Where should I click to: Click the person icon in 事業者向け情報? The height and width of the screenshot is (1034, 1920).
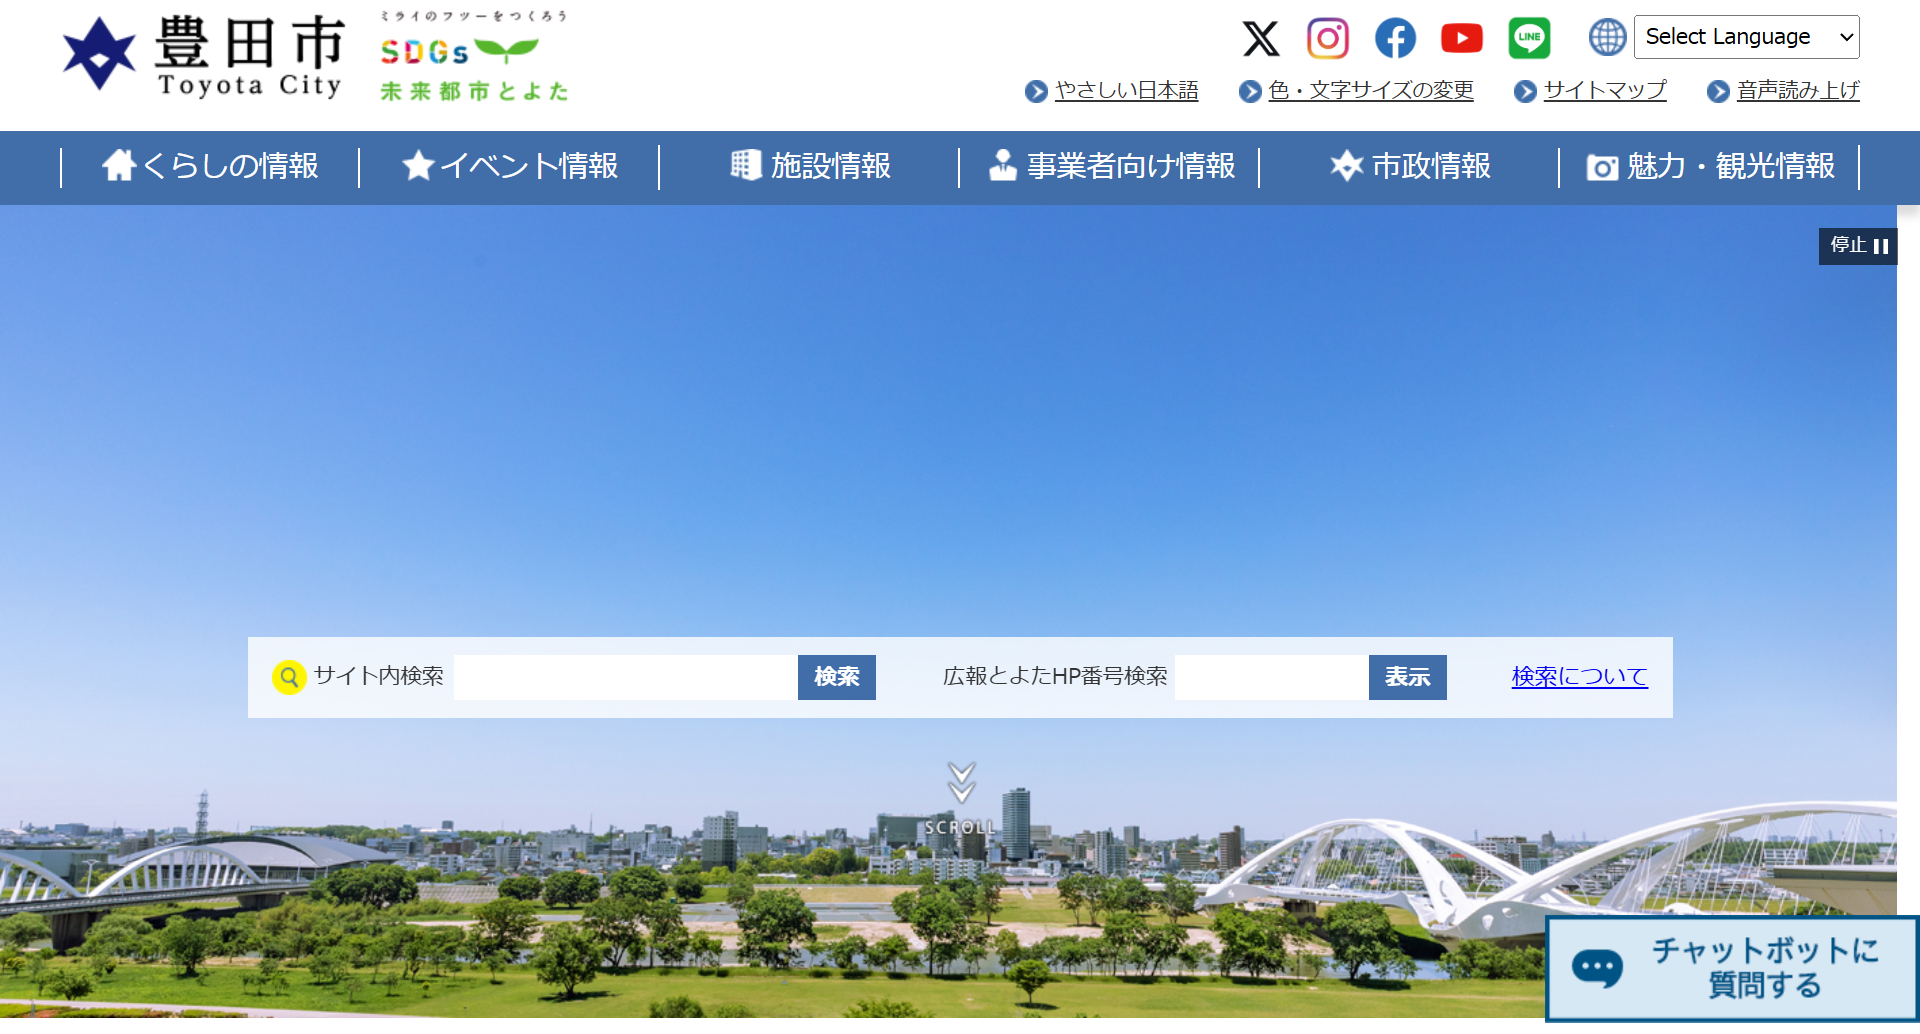pos(1003,165)
